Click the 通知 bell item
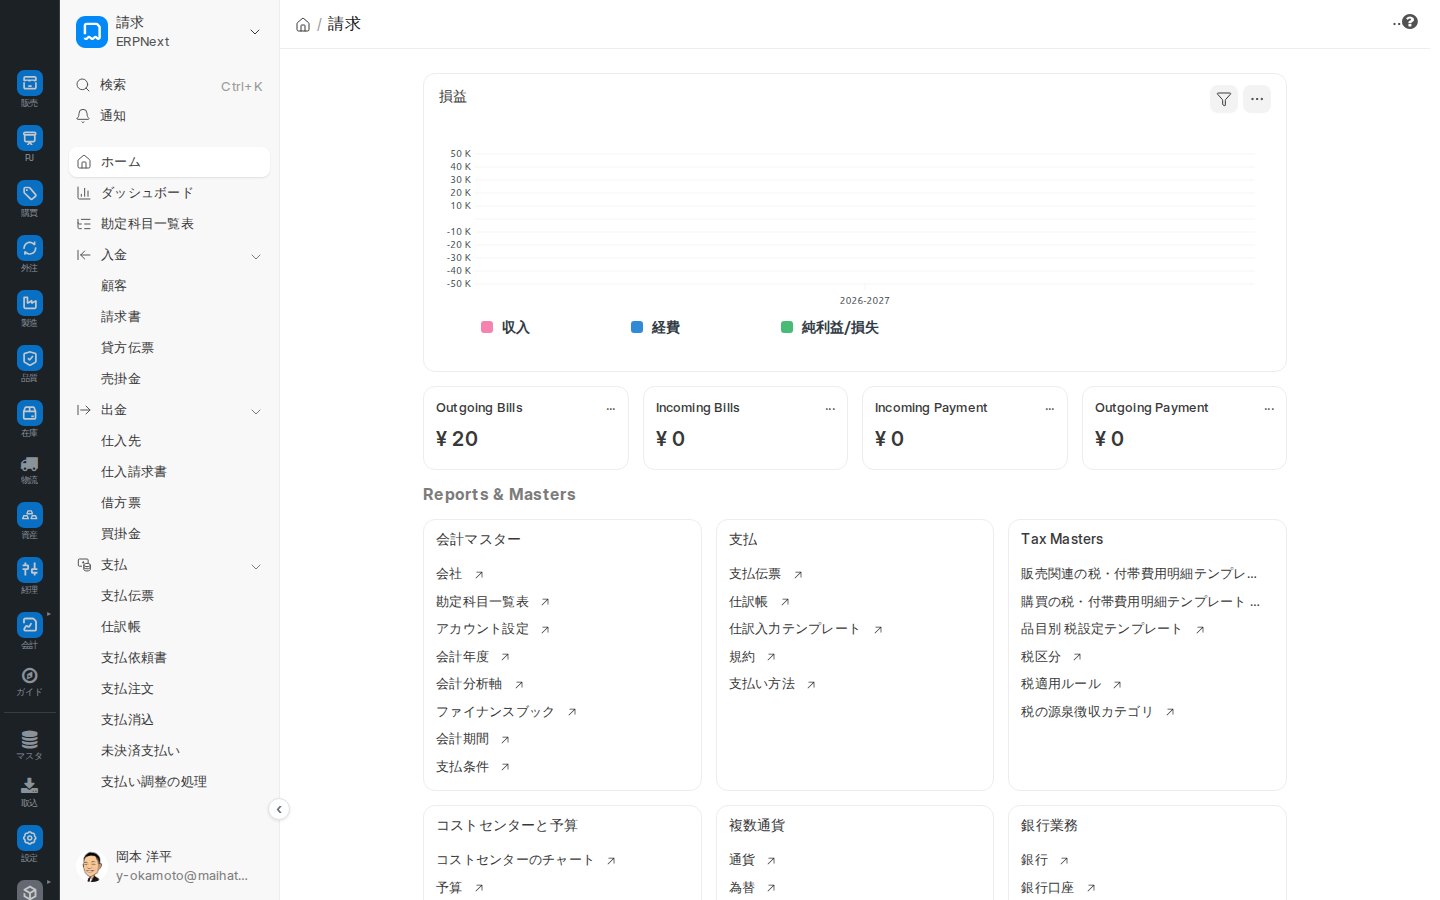Viewport: 1440px width, 900px height. [x=169, y=116]
